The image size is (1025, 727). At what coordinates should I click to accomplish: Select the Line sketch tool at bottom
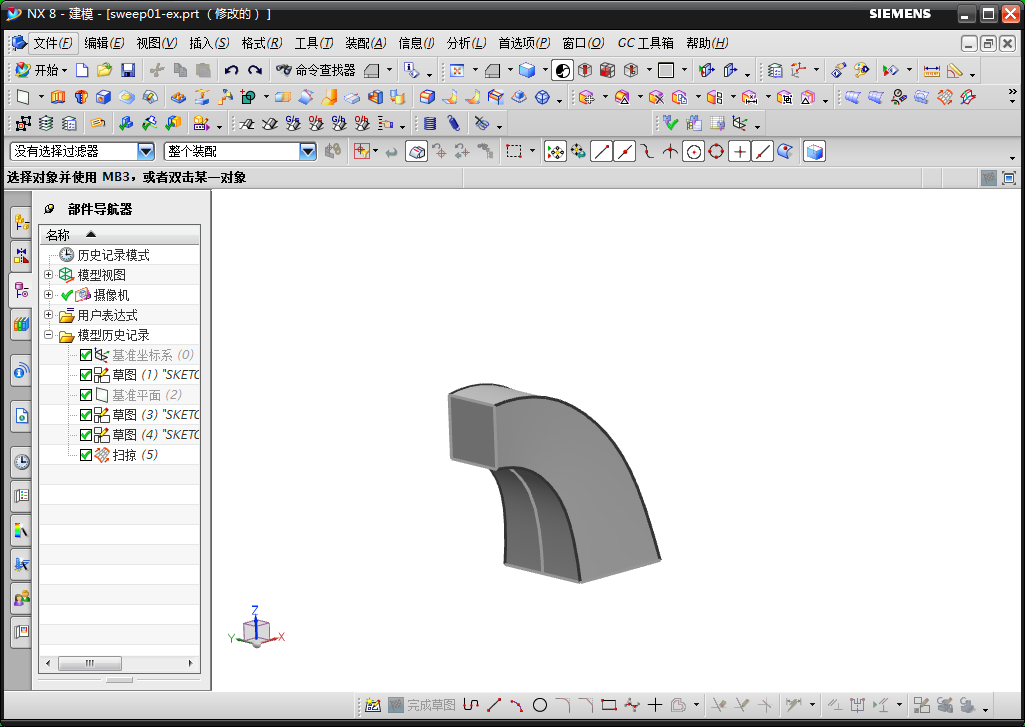tap(494, 705)
